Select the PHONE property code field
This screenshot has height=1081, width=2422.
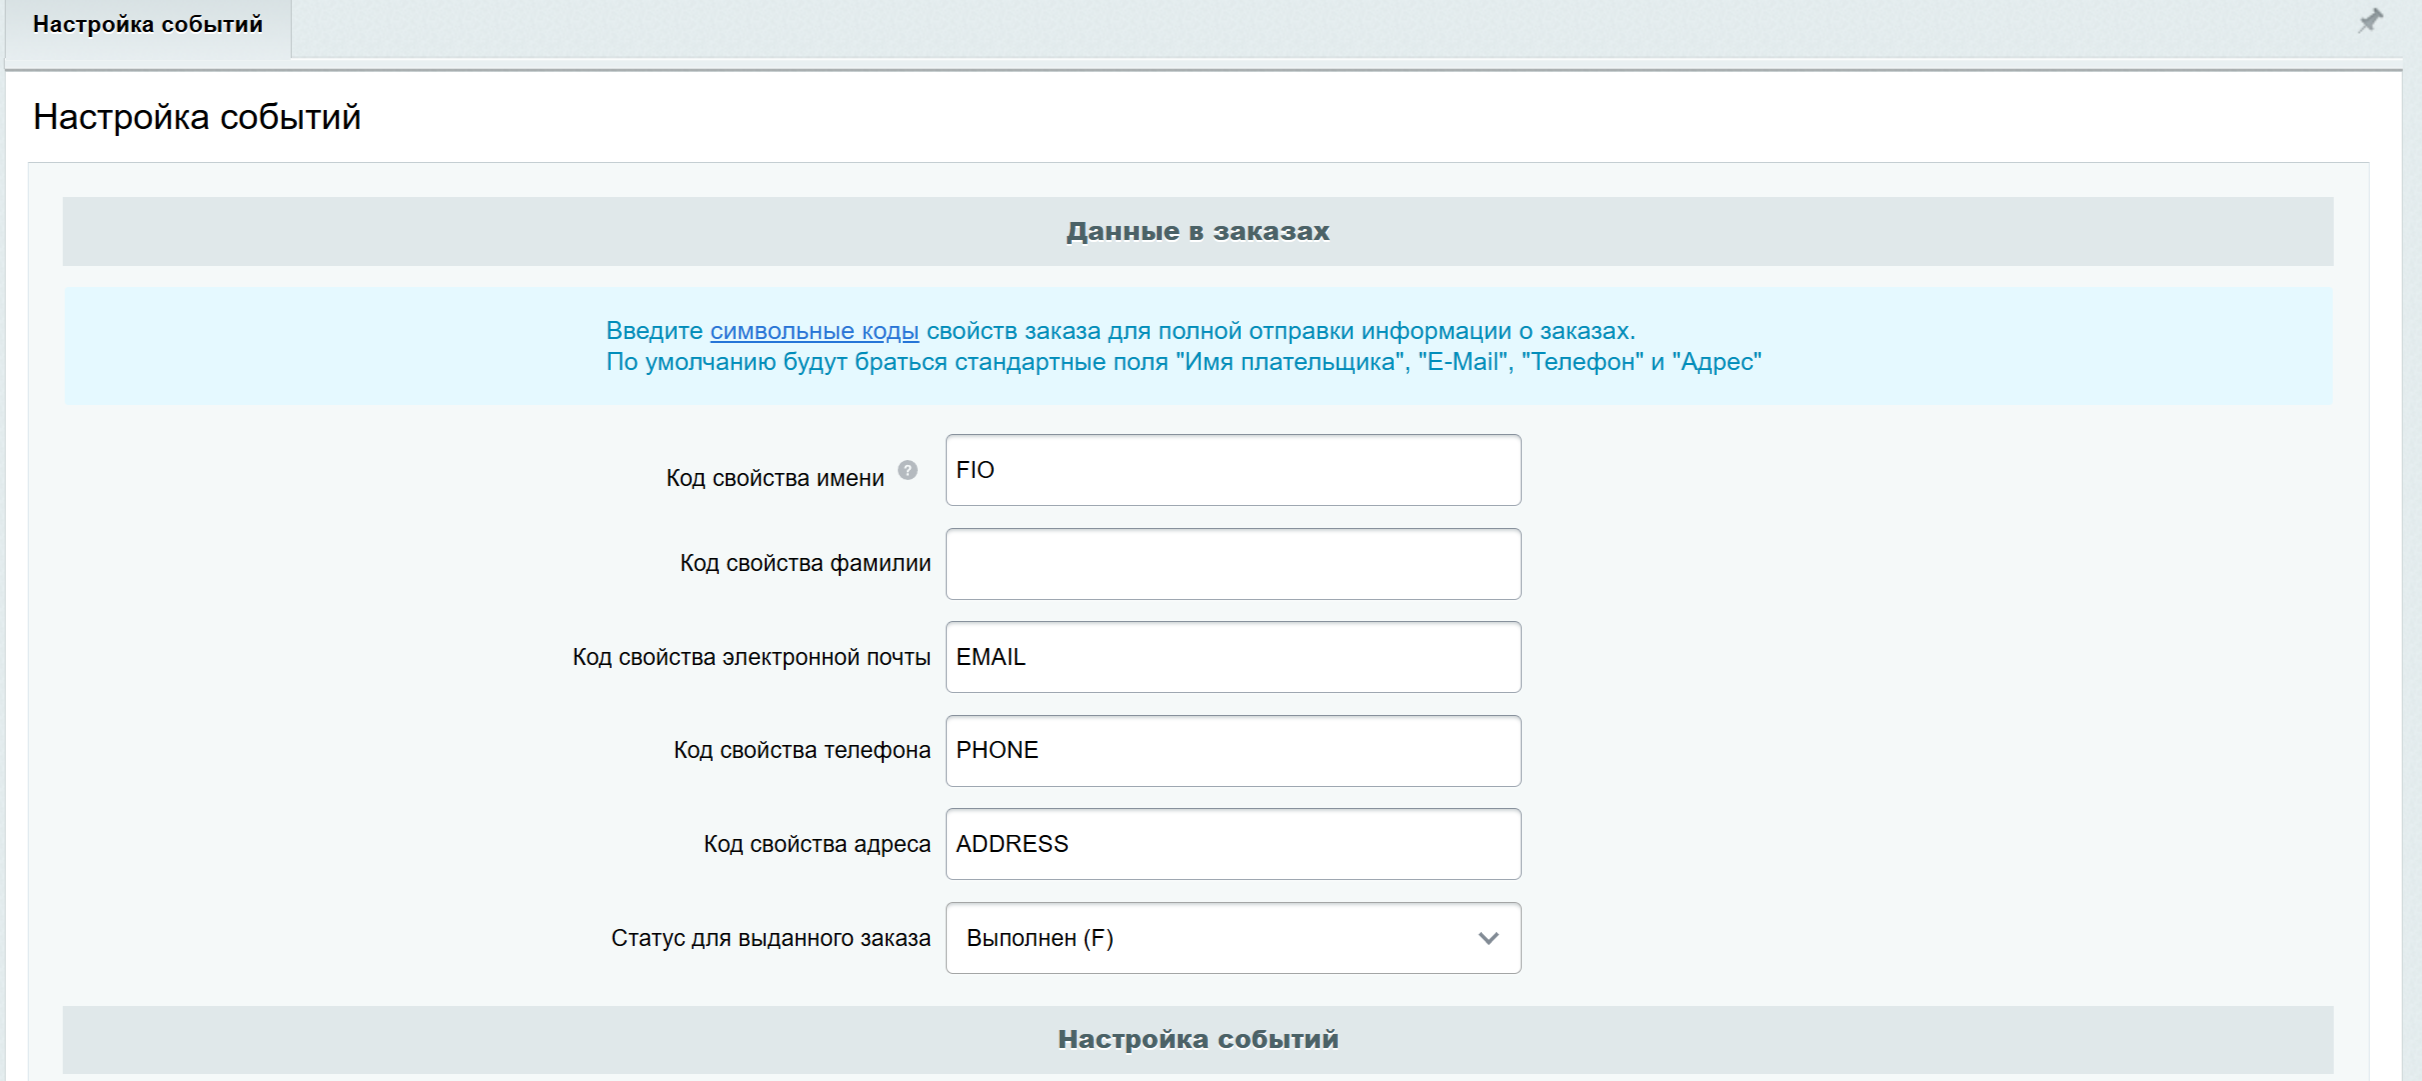(x=1233, y=751)
